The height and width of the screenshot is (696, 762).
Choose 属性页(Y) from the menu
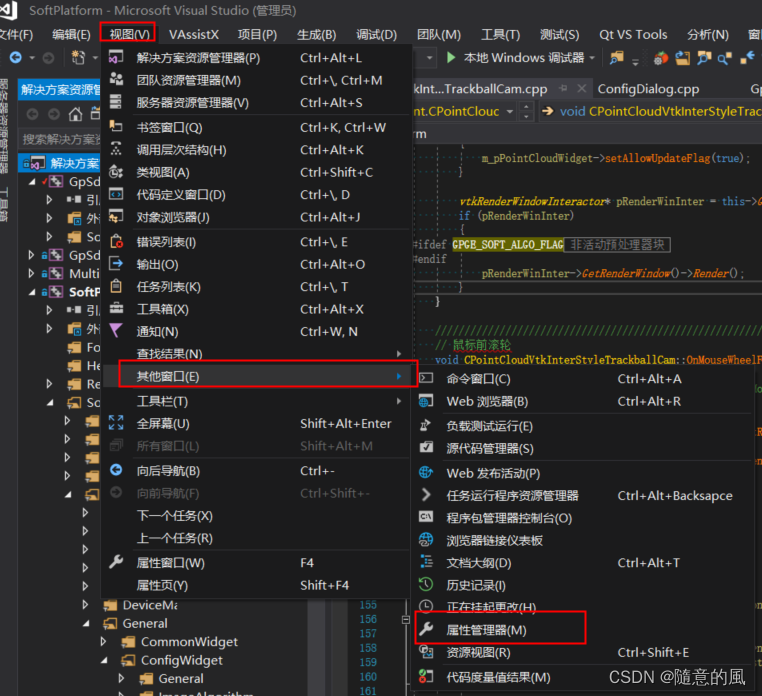[x=256, y=585]
